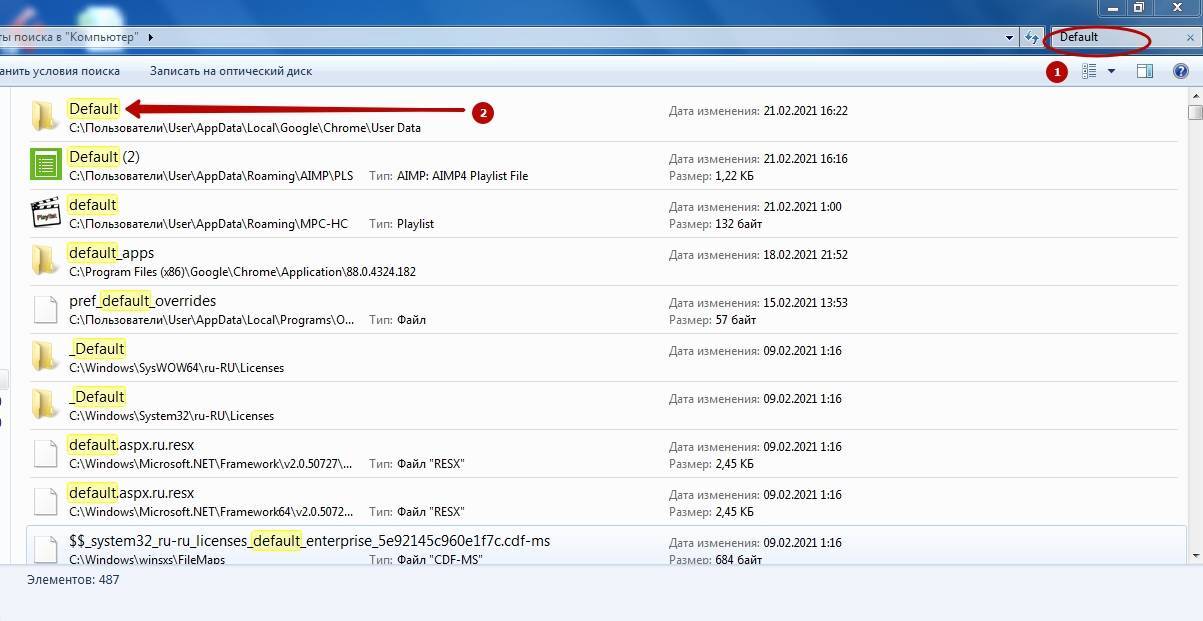Expand the breadcrumb arrow after "Компьютер"

coord(151,37)
